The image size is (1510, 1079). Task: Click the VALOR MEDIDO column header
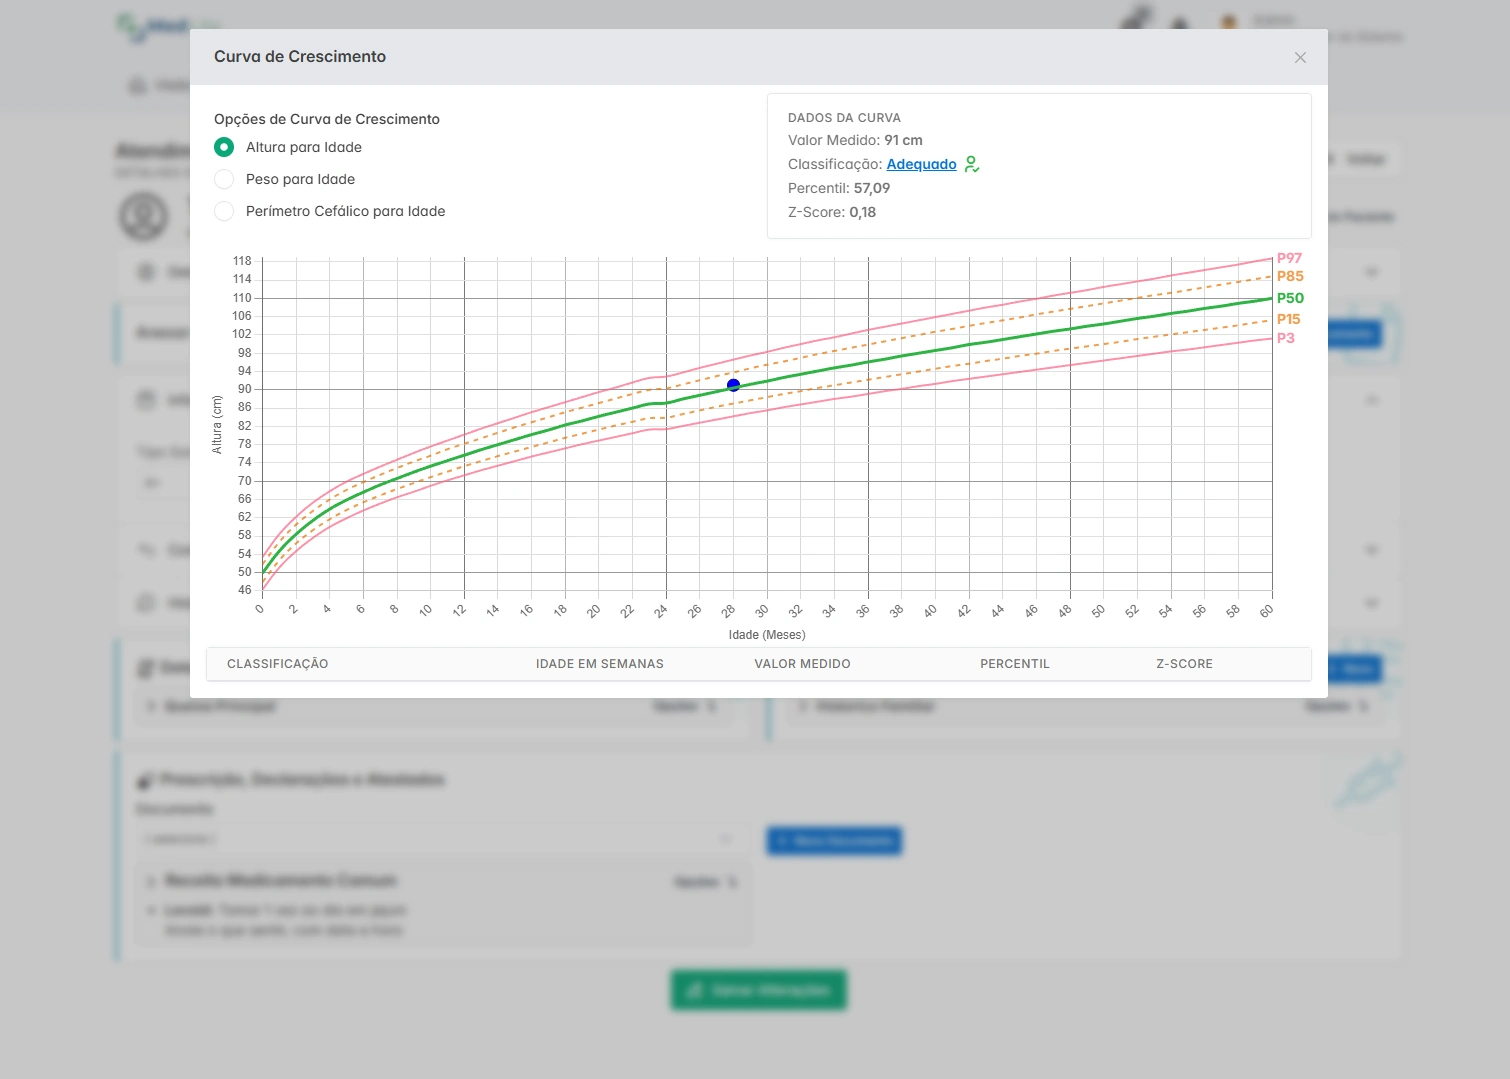point(802,664)
